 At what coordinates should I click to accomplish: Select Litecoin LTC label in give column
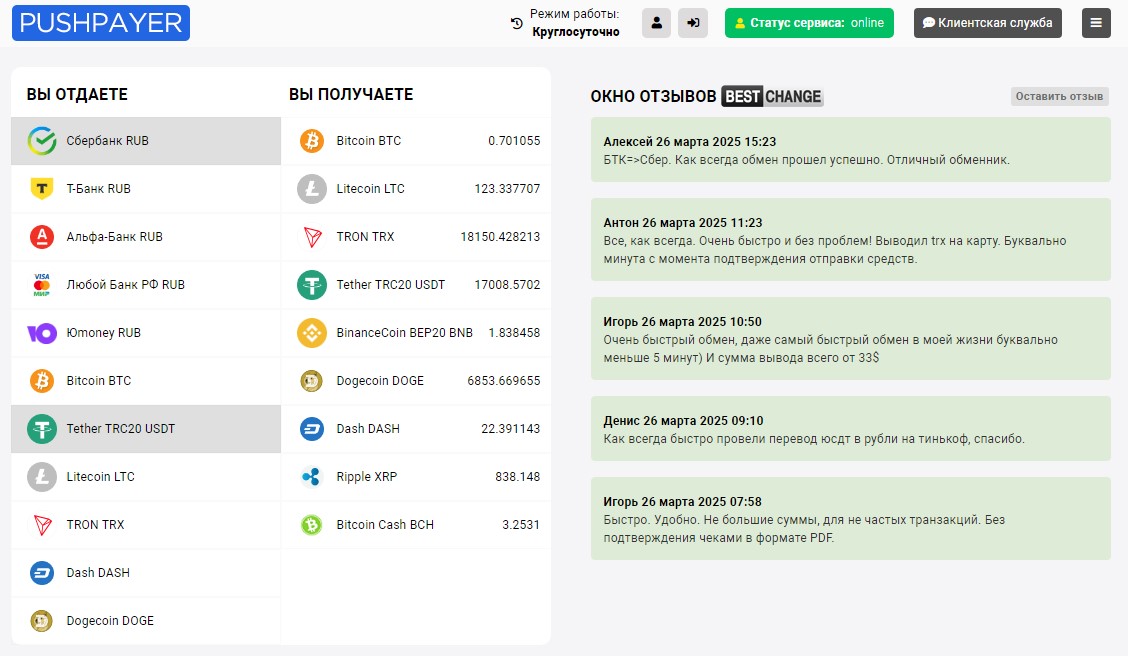point(101,477)
